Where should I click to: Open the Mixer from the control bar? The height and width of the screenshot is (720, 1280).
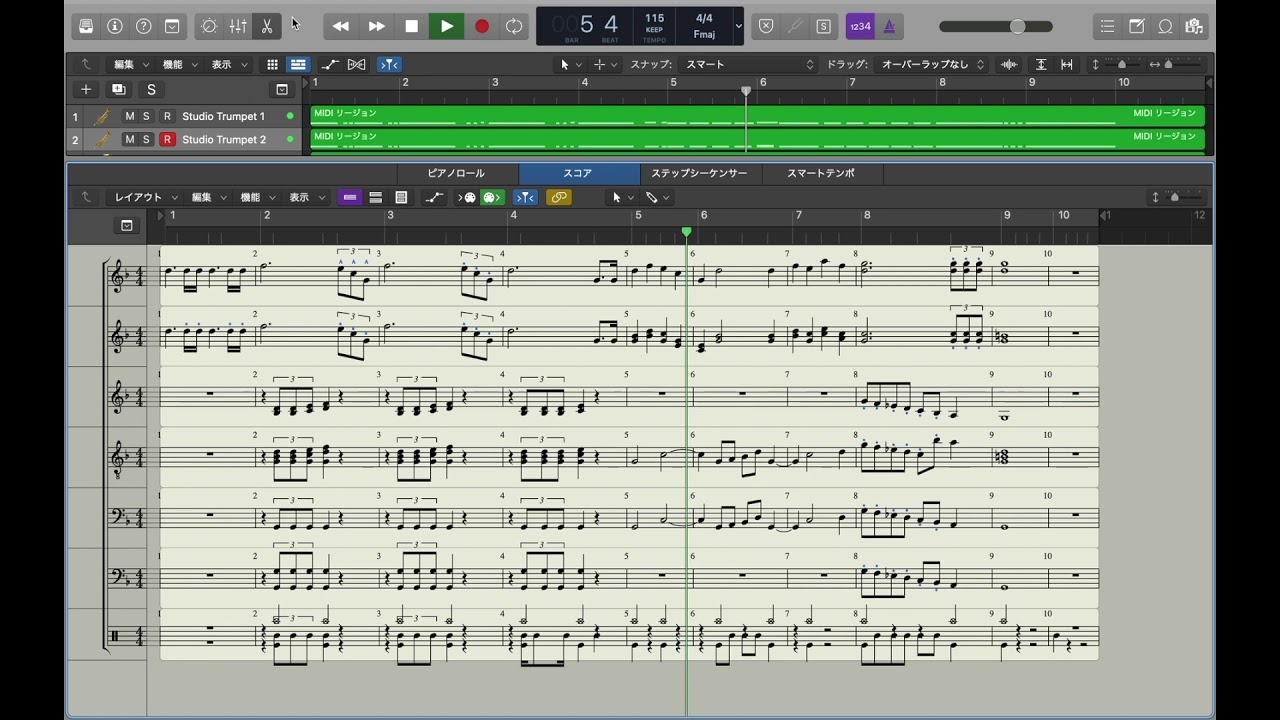pos(238,26)
